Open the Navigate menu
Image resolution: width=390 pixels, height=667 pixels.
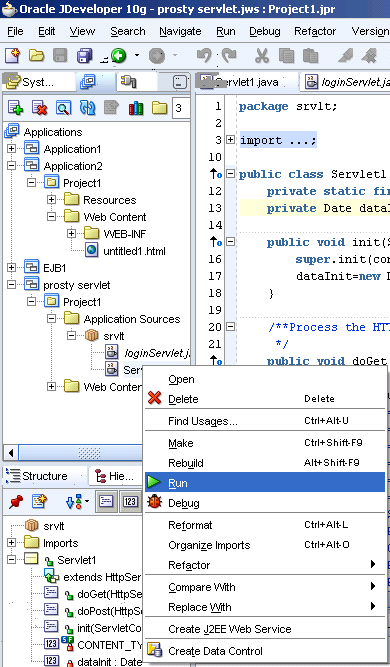point(180,31)
